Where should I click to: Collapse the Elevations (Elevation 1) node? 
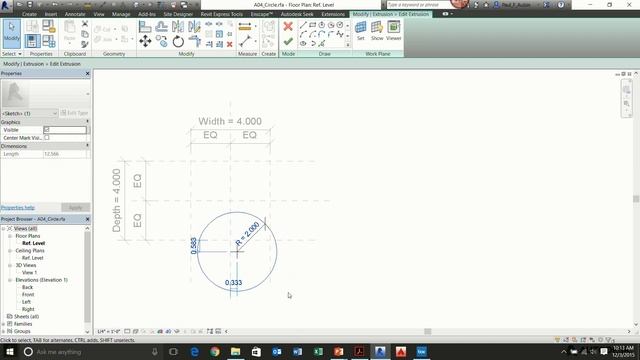10,280
